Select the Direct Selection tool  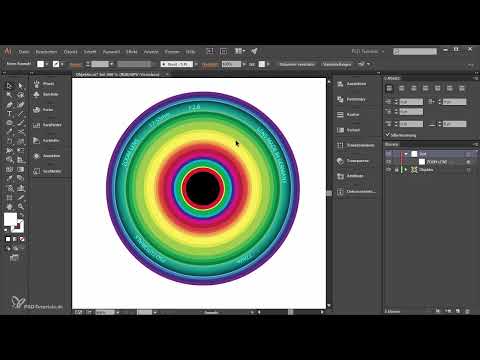pos(21,86)
